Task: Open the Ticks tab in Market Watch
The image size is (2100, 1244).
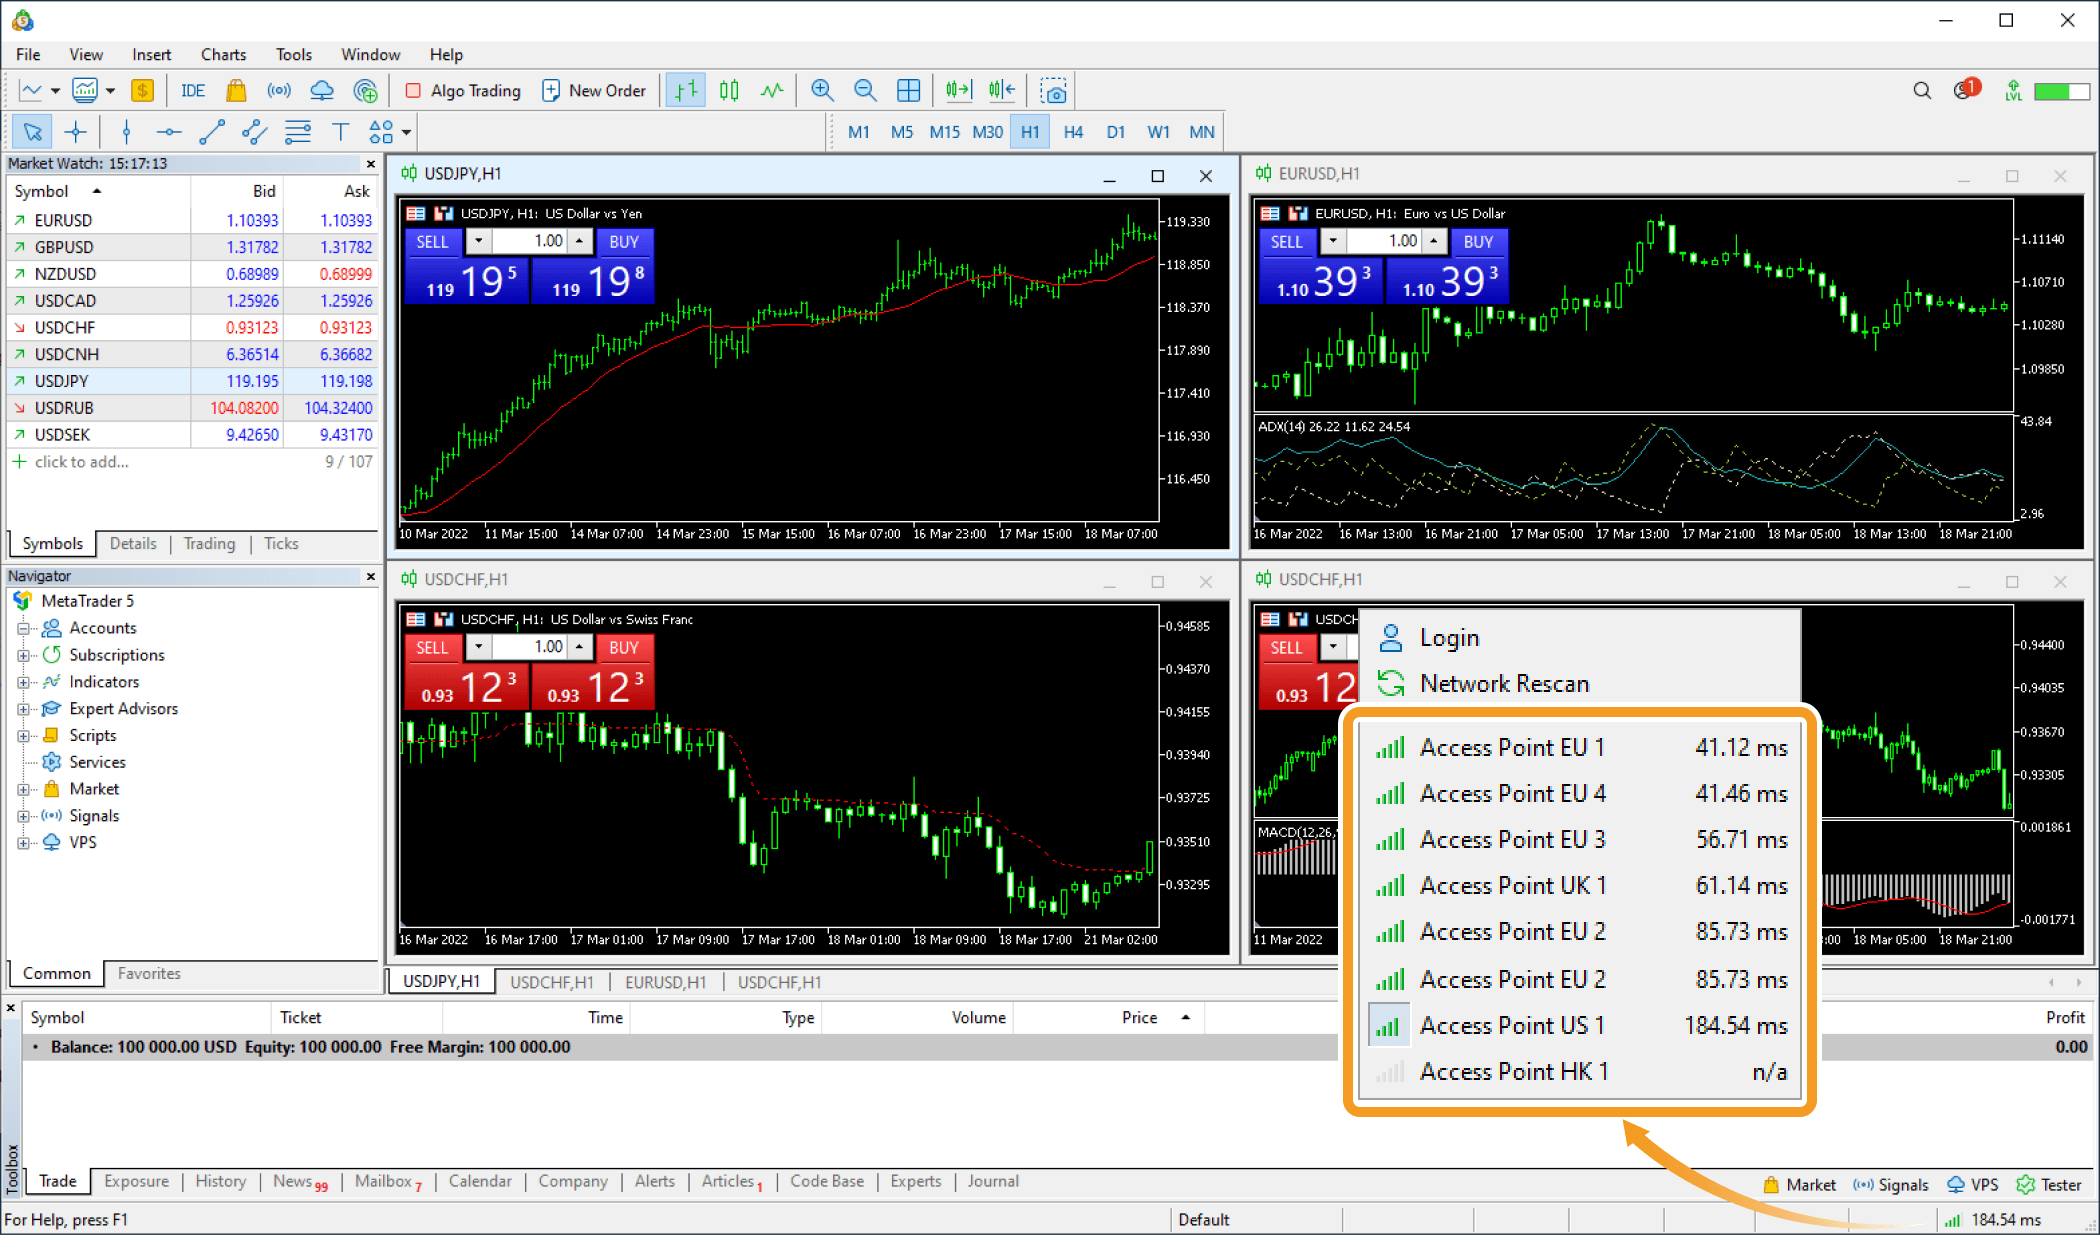Action: click(281, 543)
